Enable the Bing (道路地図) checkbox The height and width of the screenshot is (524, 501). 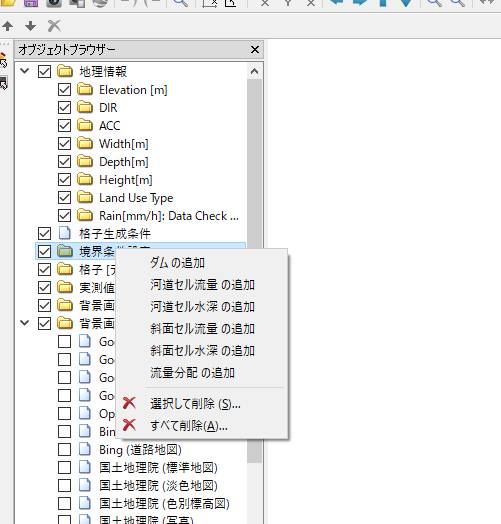point(65,449)
